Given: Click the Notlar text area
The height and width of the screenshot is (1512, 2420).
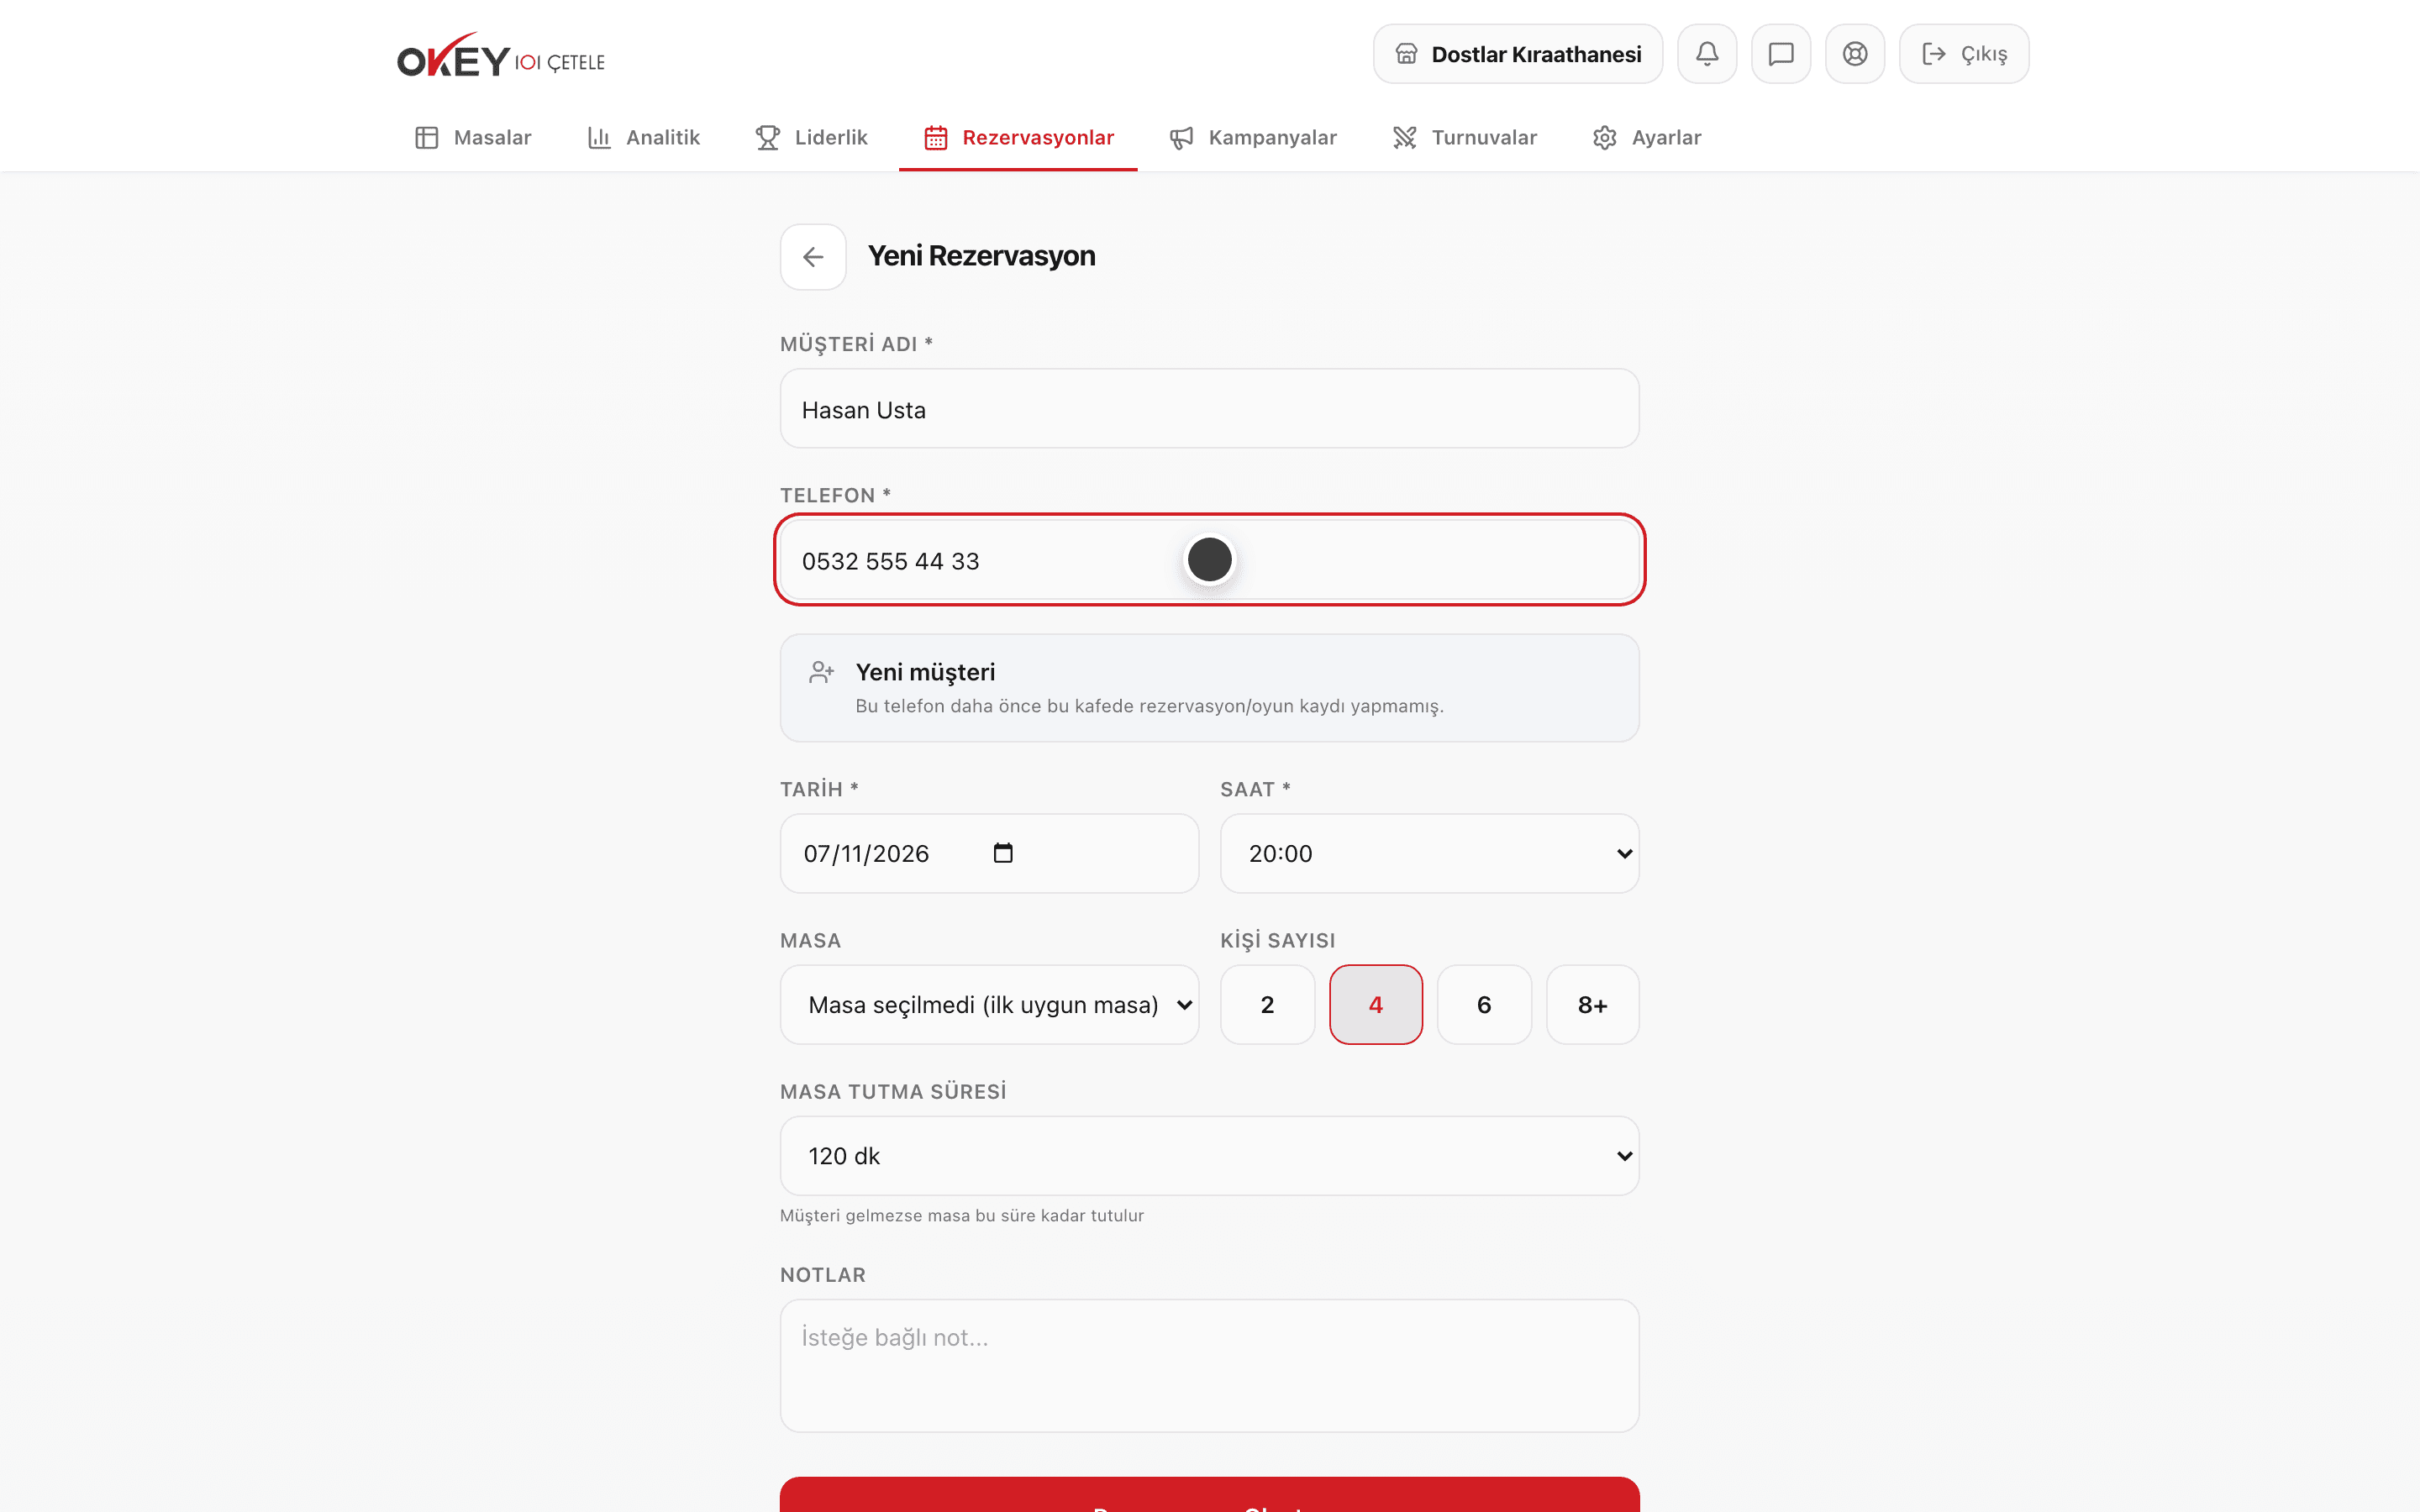Looking at the screenshot, I should pyautogui.click(x=1209, y=1365).
